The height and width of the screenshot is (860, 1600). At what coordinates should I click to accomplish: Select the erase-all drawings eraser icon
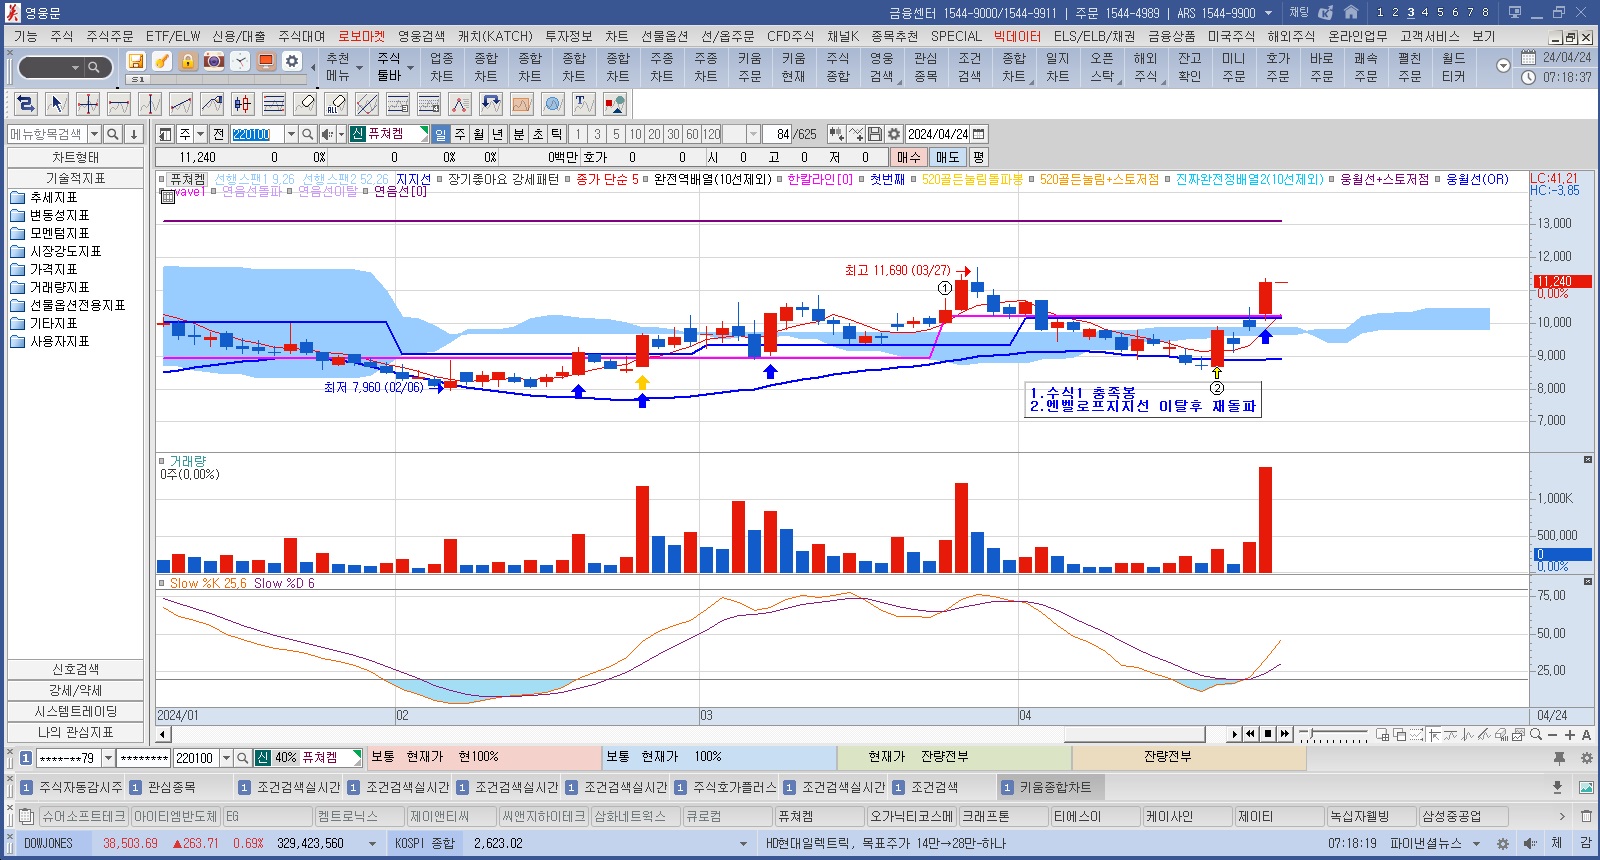tap(336, 104)
